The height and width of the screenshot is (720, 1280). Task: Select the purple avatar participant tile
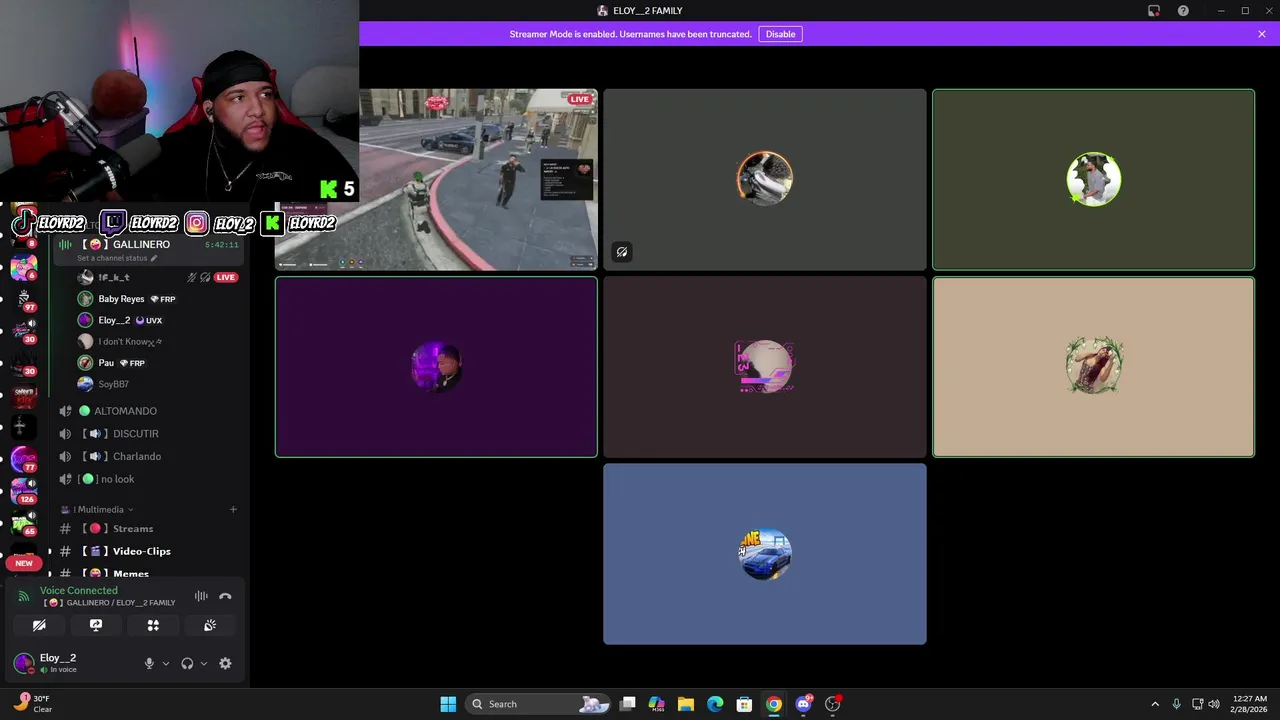(436, 367)
